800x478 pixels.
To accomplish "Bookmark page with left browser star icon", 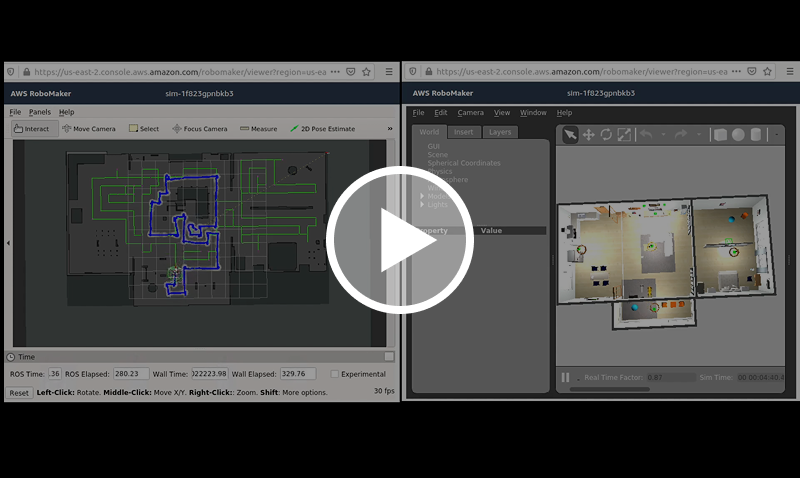I will tap(366, 72).
